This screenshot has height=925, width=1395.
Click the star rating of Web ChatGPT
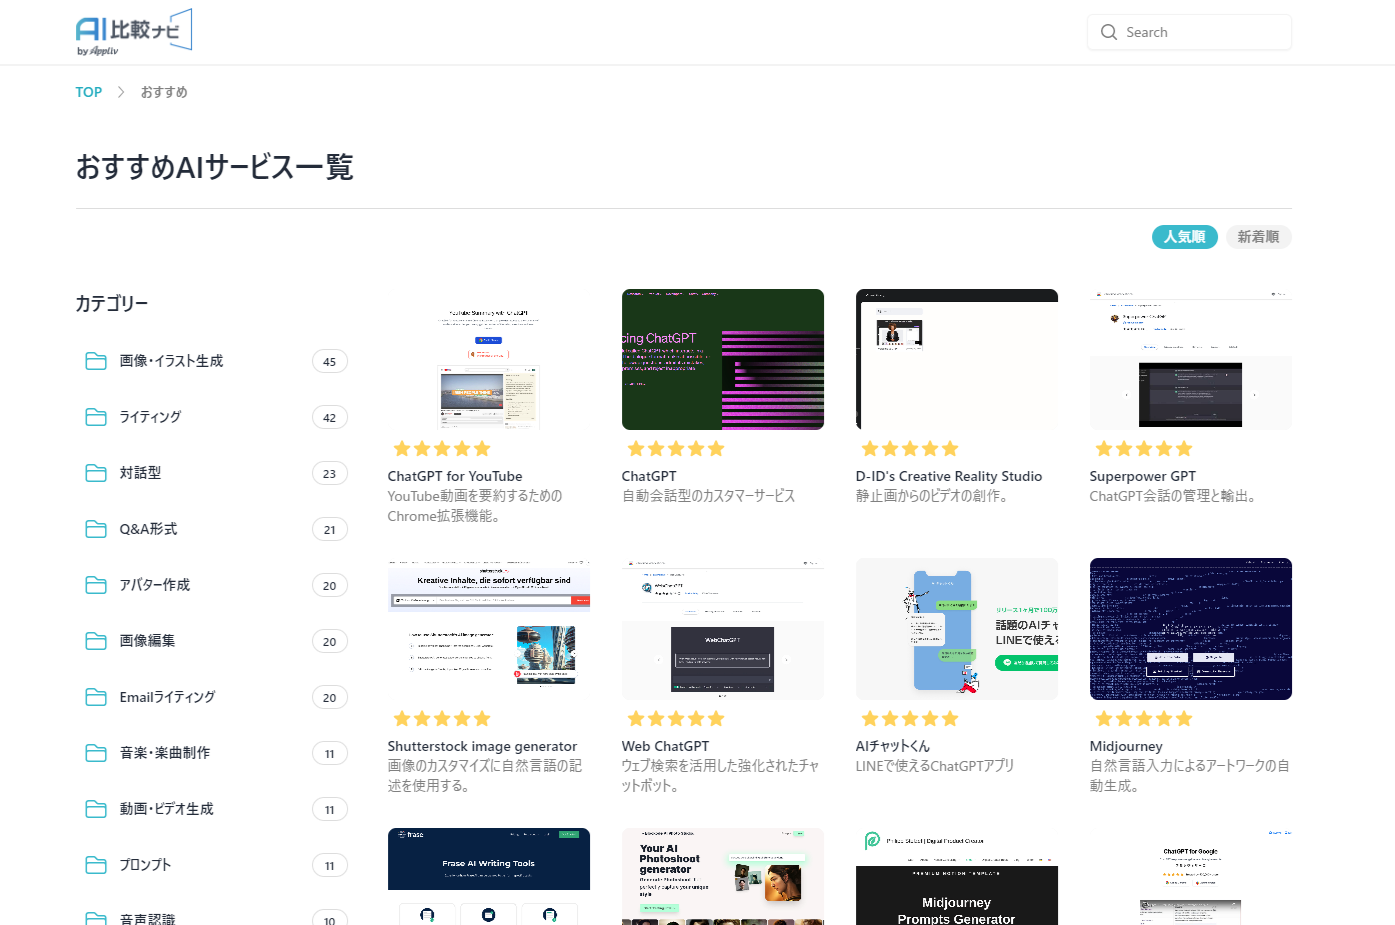(x=676, y=718)
